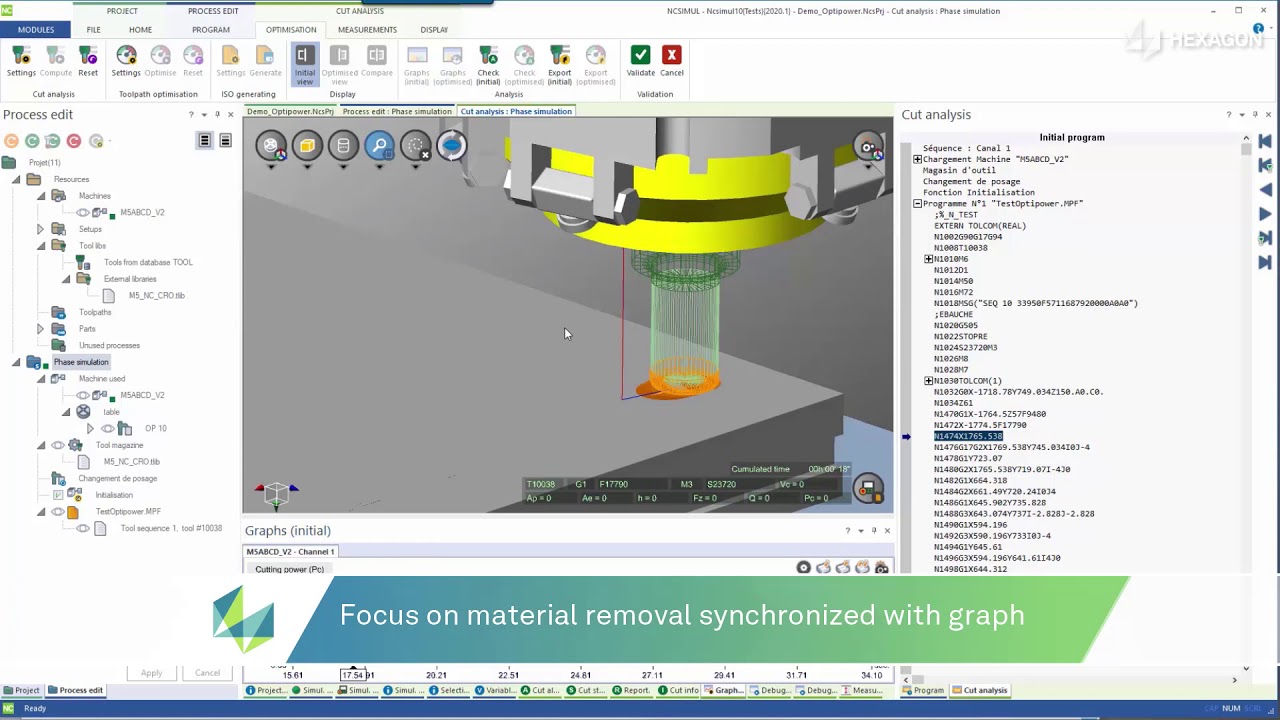Click the Process edit button in bottom bar

(74, 690)
